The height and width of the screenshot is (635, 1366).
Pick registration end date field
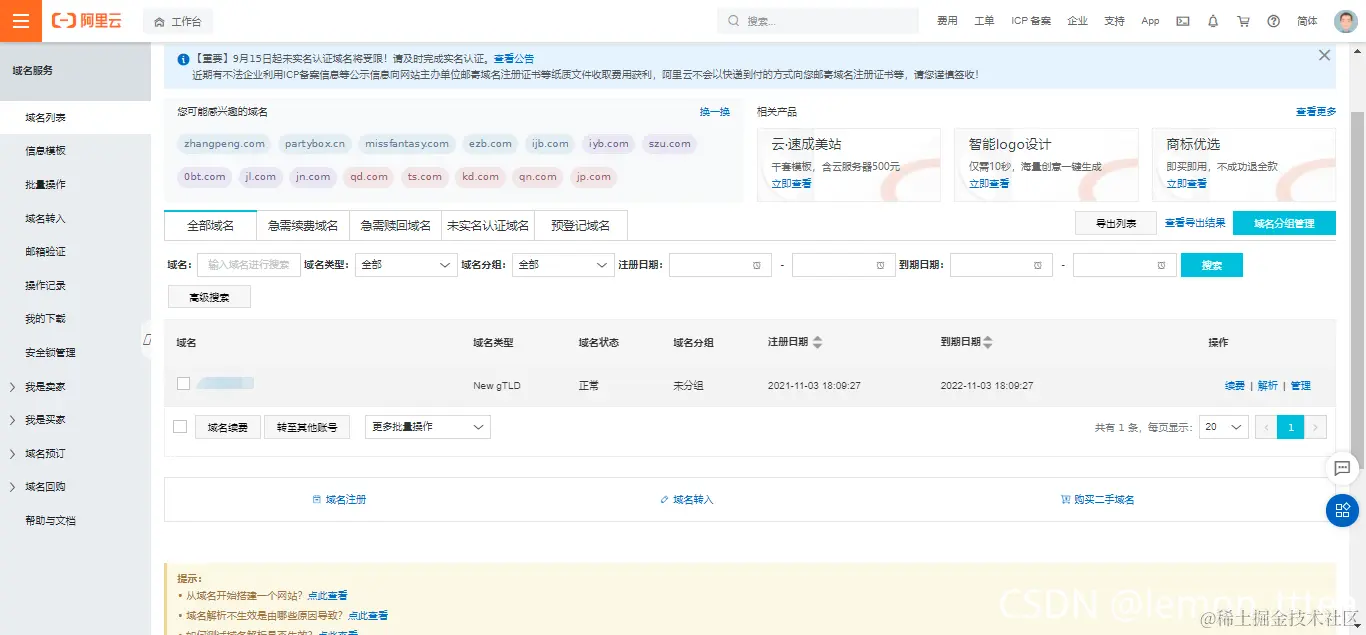[x=843, y=265]
